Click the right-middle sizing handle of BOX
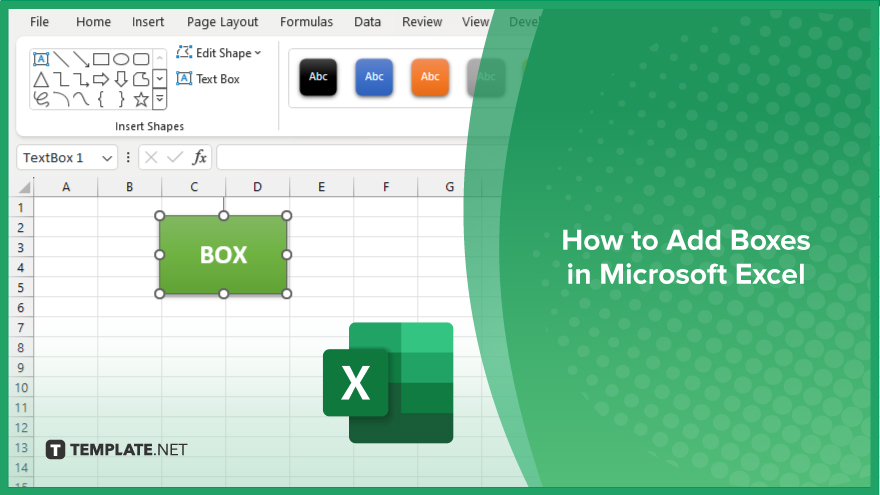This screenshot has width=880, height=495. (287, 255)
